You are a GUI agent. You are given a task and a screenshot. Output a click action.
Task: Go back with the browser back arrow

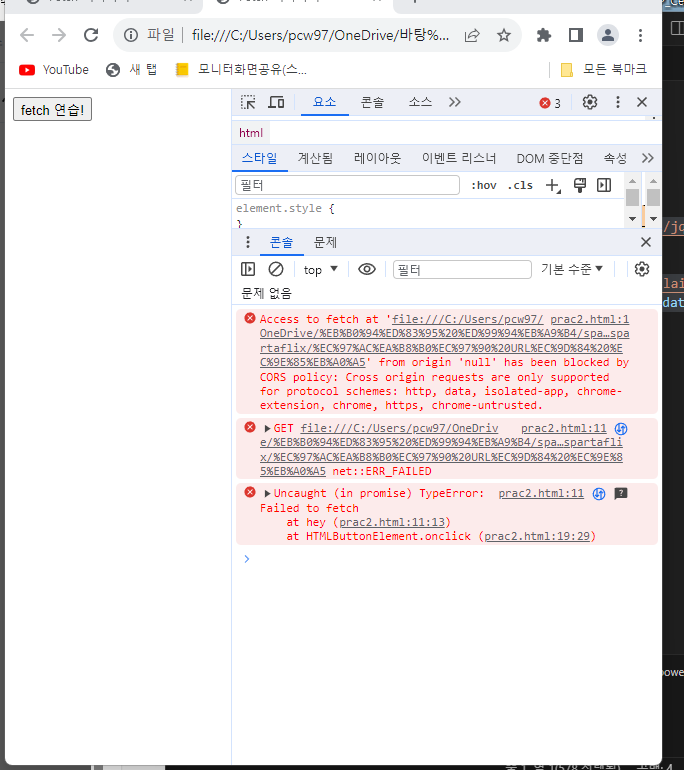point(27,35)
